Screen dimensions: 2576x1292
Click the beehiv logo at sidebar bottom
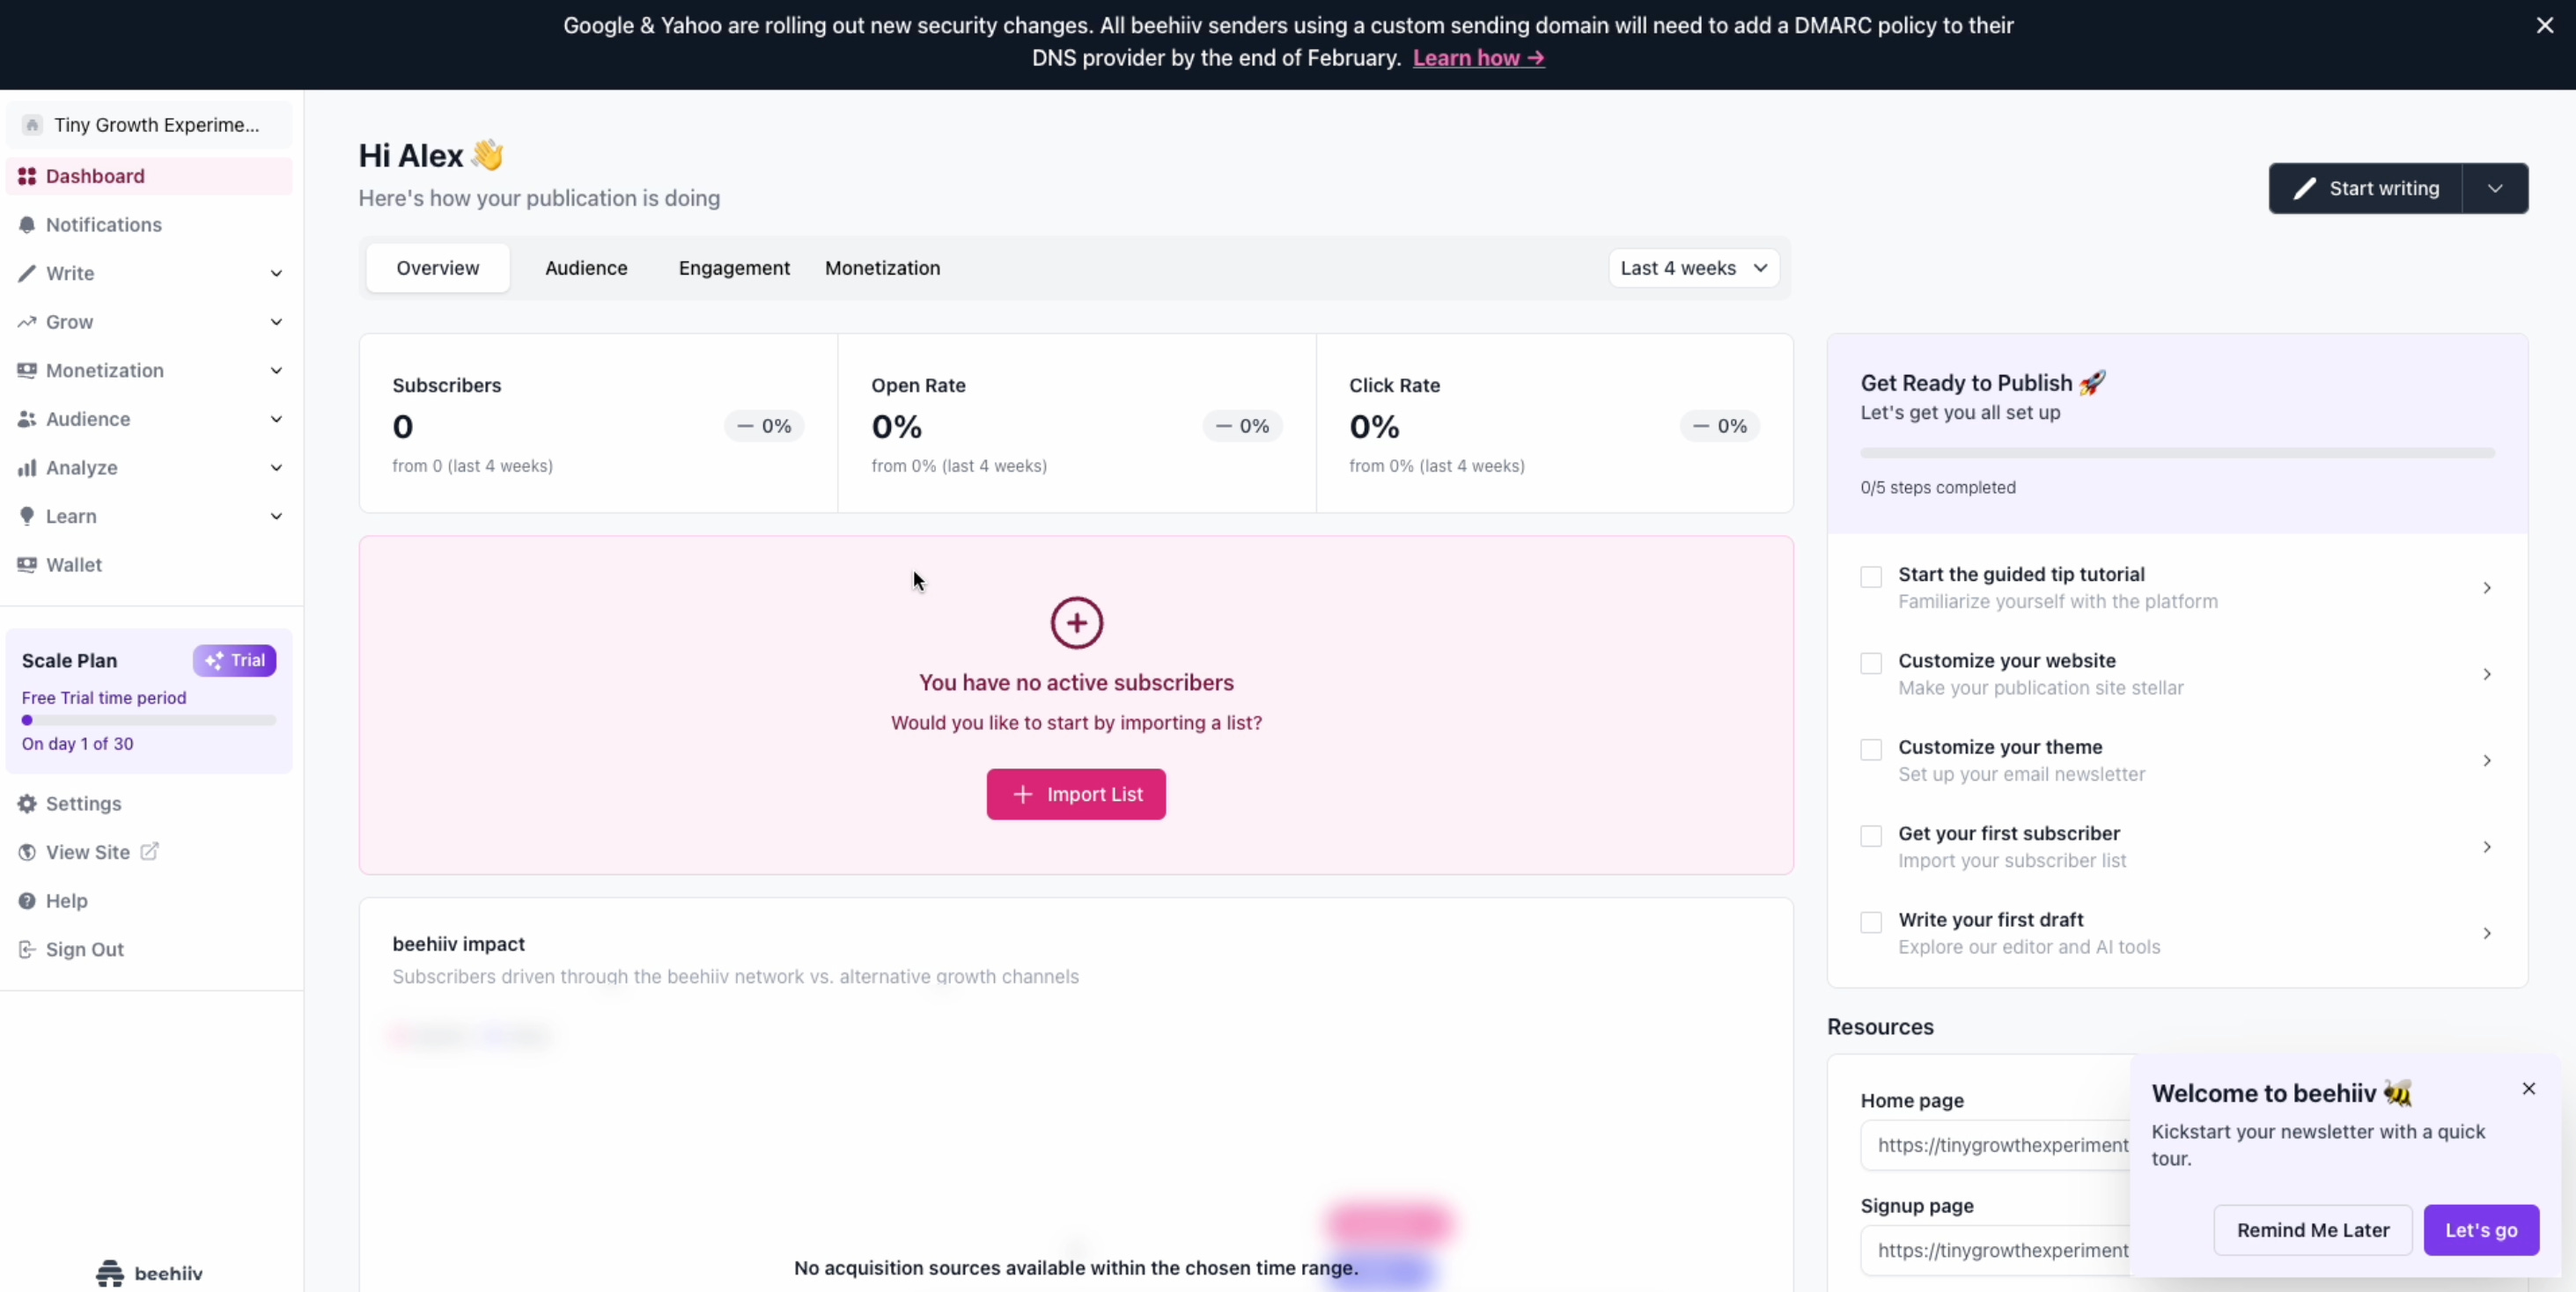(x=149, y=1273)
